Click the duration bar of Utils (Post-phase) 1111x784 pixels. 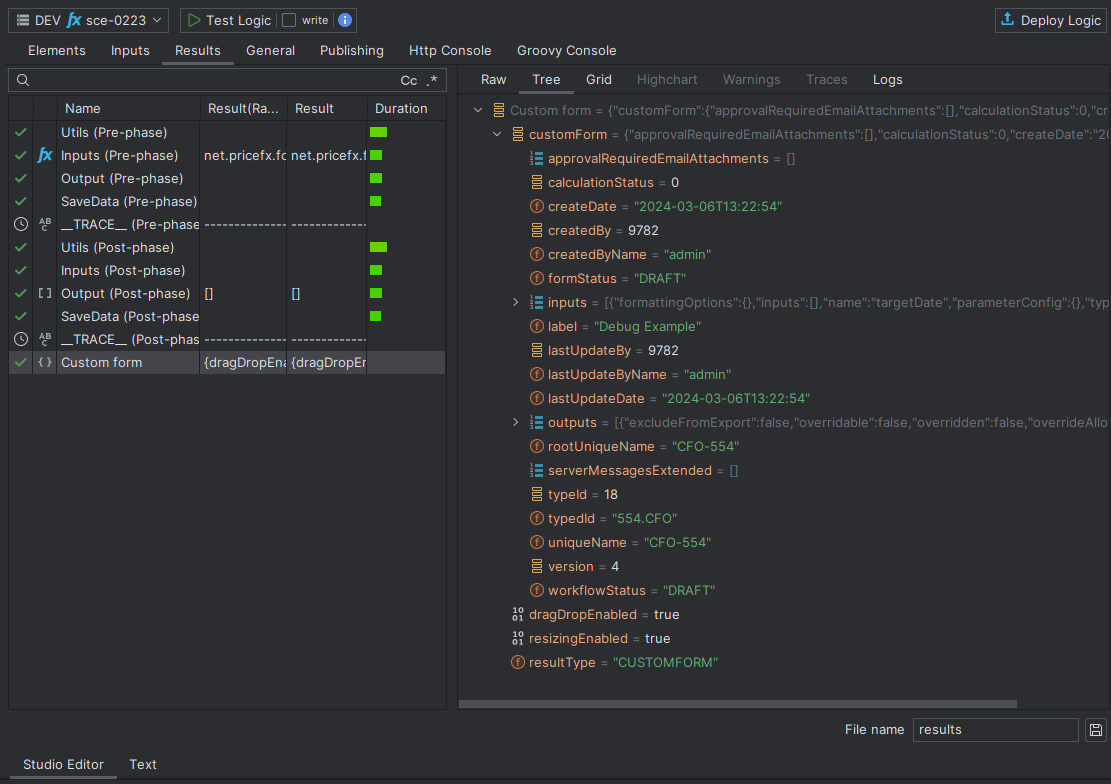point(378,247)
